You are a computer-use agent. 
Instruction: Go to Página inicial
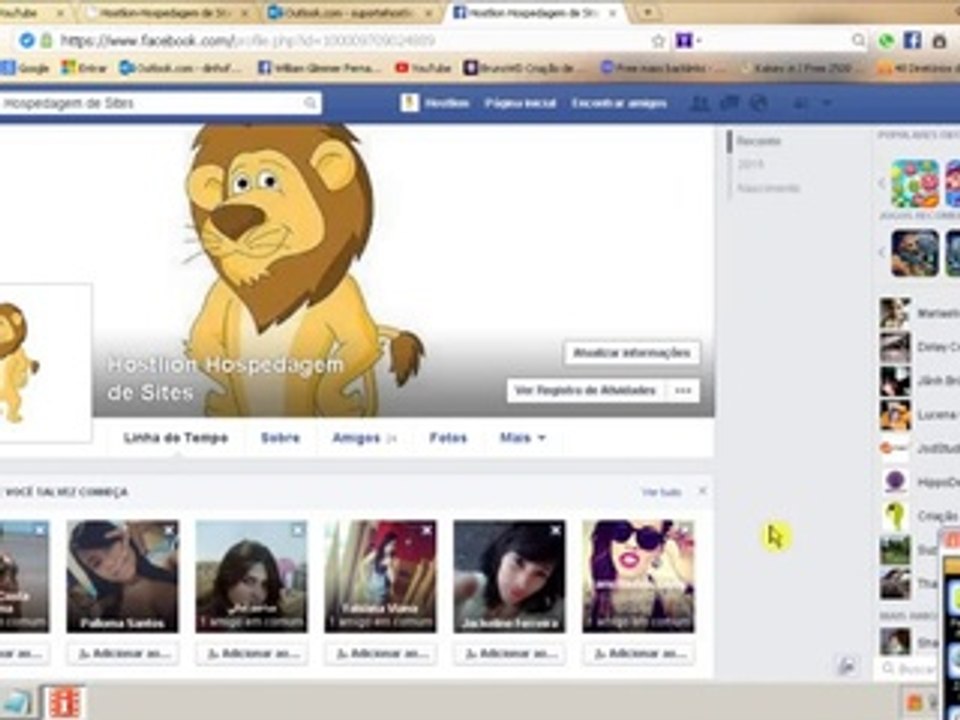click(x=520, y=103)
